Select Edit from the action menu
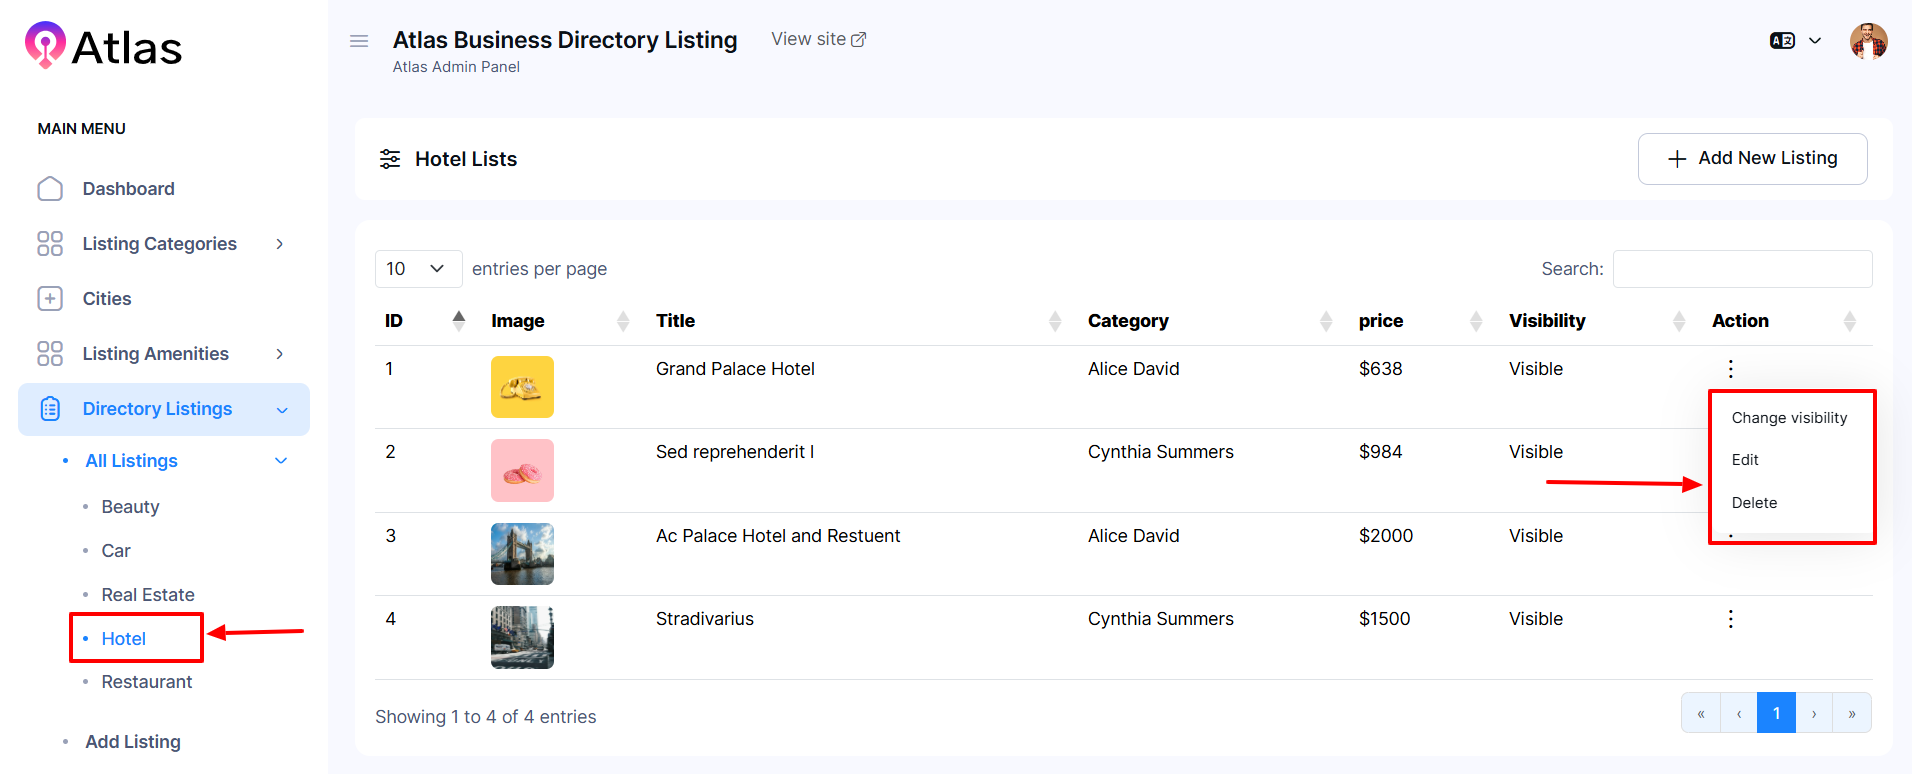This screenshot has height=774, width=1912. click(1745, 460)
